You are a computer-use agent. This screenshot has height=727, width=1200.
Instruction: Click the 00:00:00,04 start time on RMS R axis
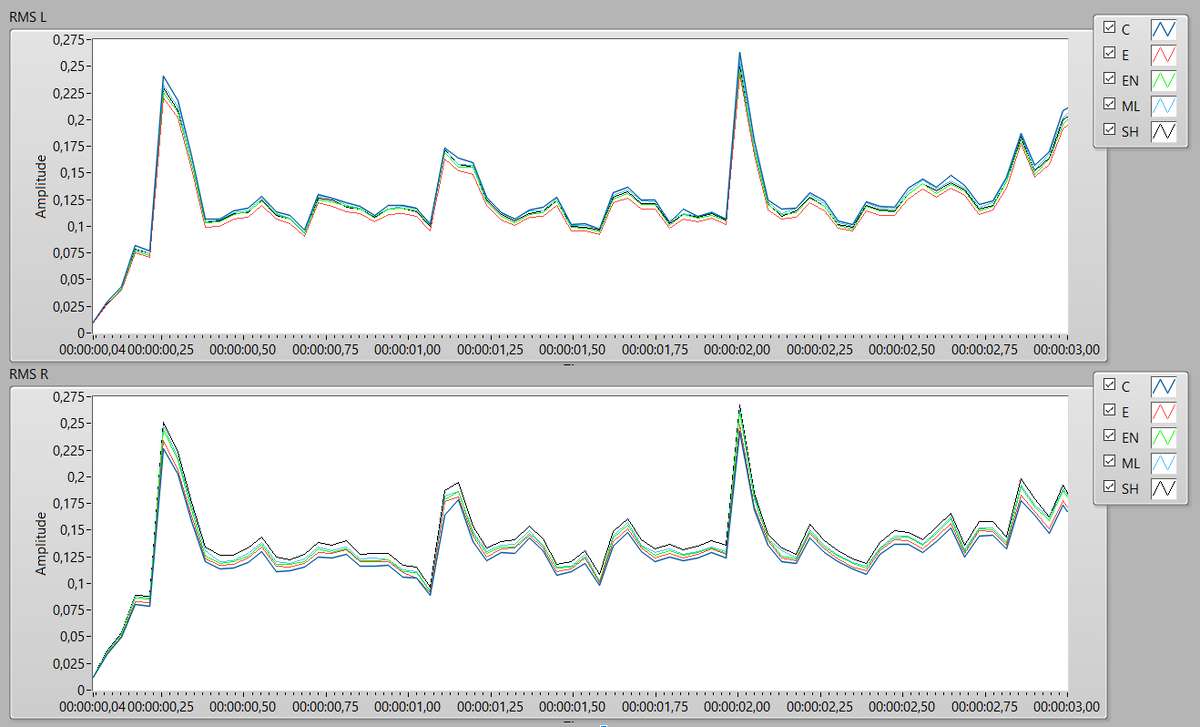tap(92, 707)
